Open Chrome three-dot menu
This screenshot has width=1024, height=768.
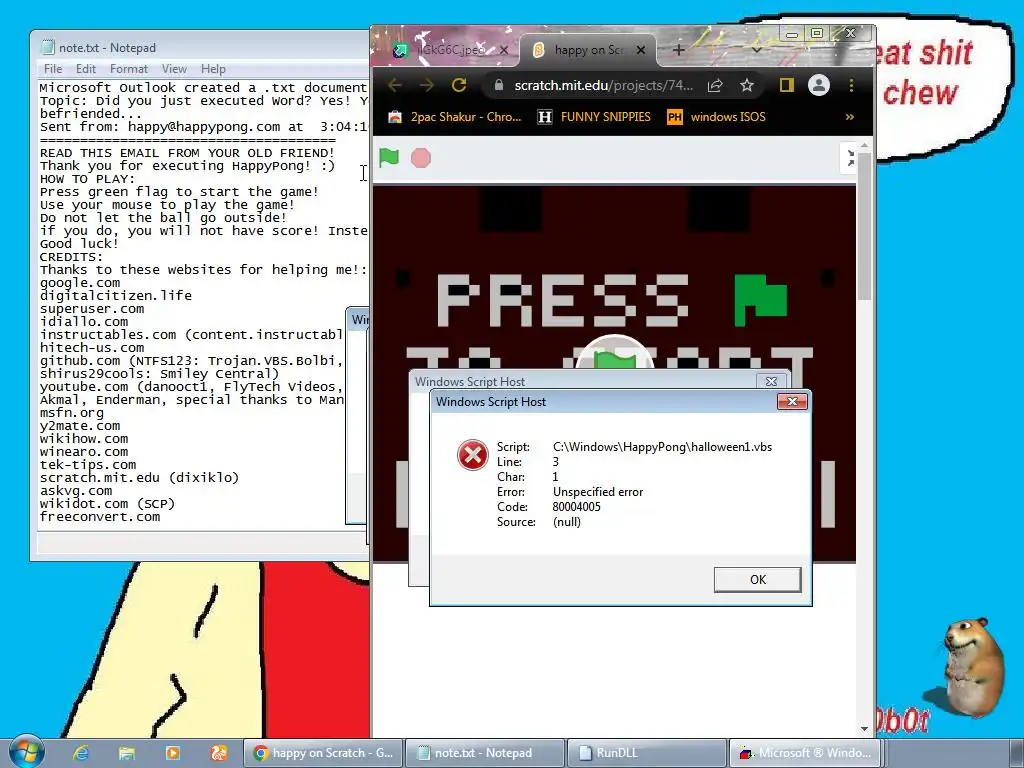point(851,85)
